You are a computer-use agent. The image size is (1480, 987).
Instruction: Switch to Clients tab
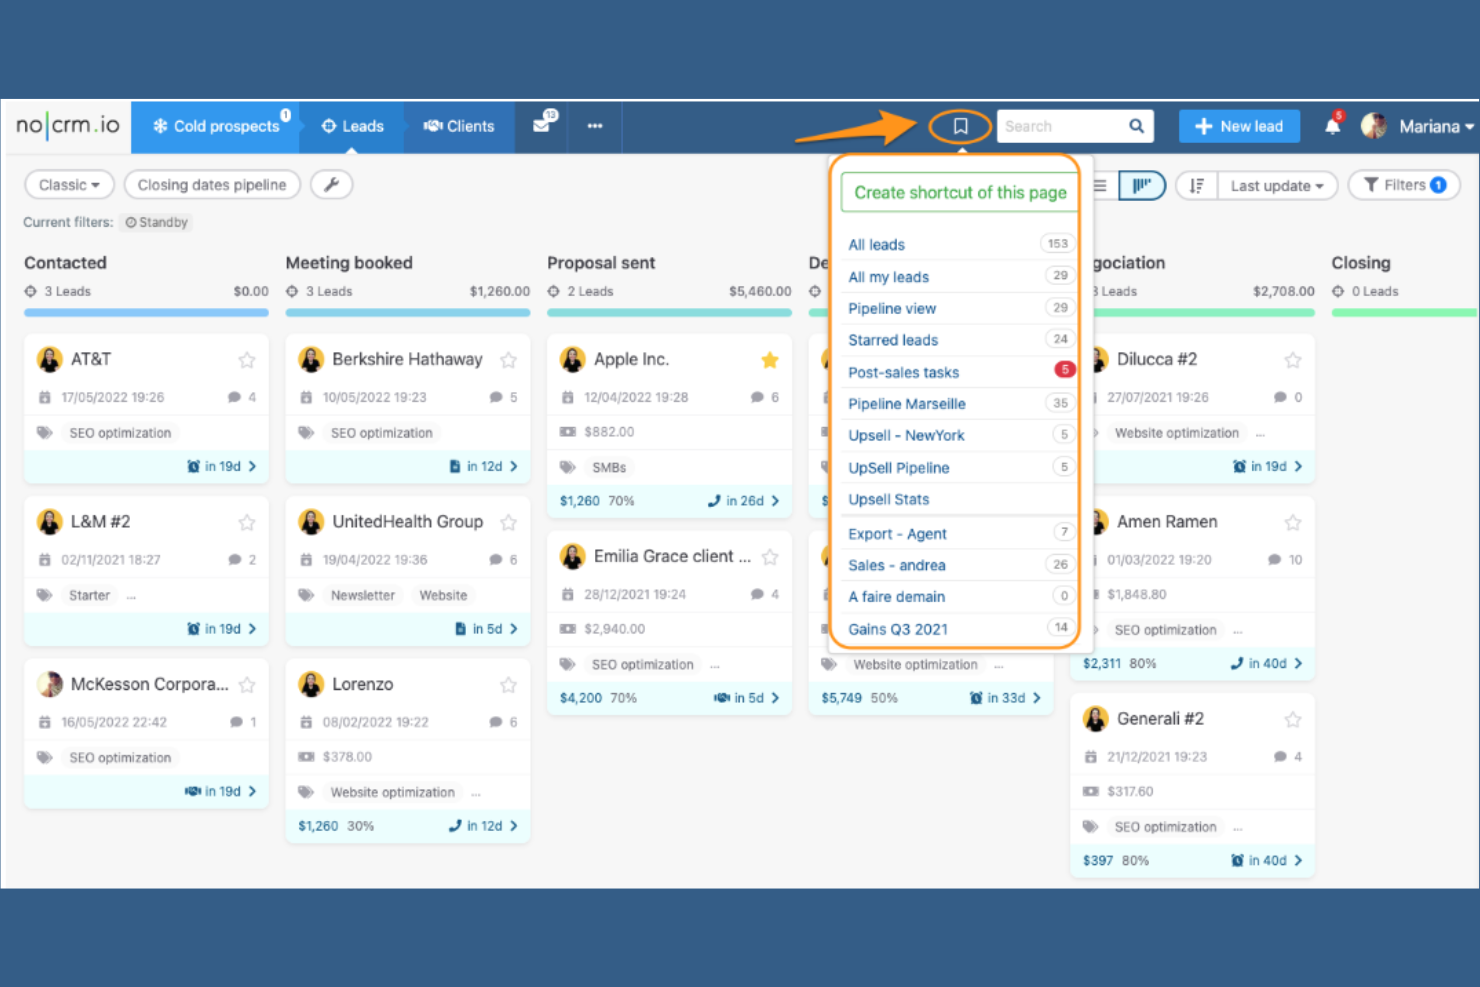coord(459,126)
